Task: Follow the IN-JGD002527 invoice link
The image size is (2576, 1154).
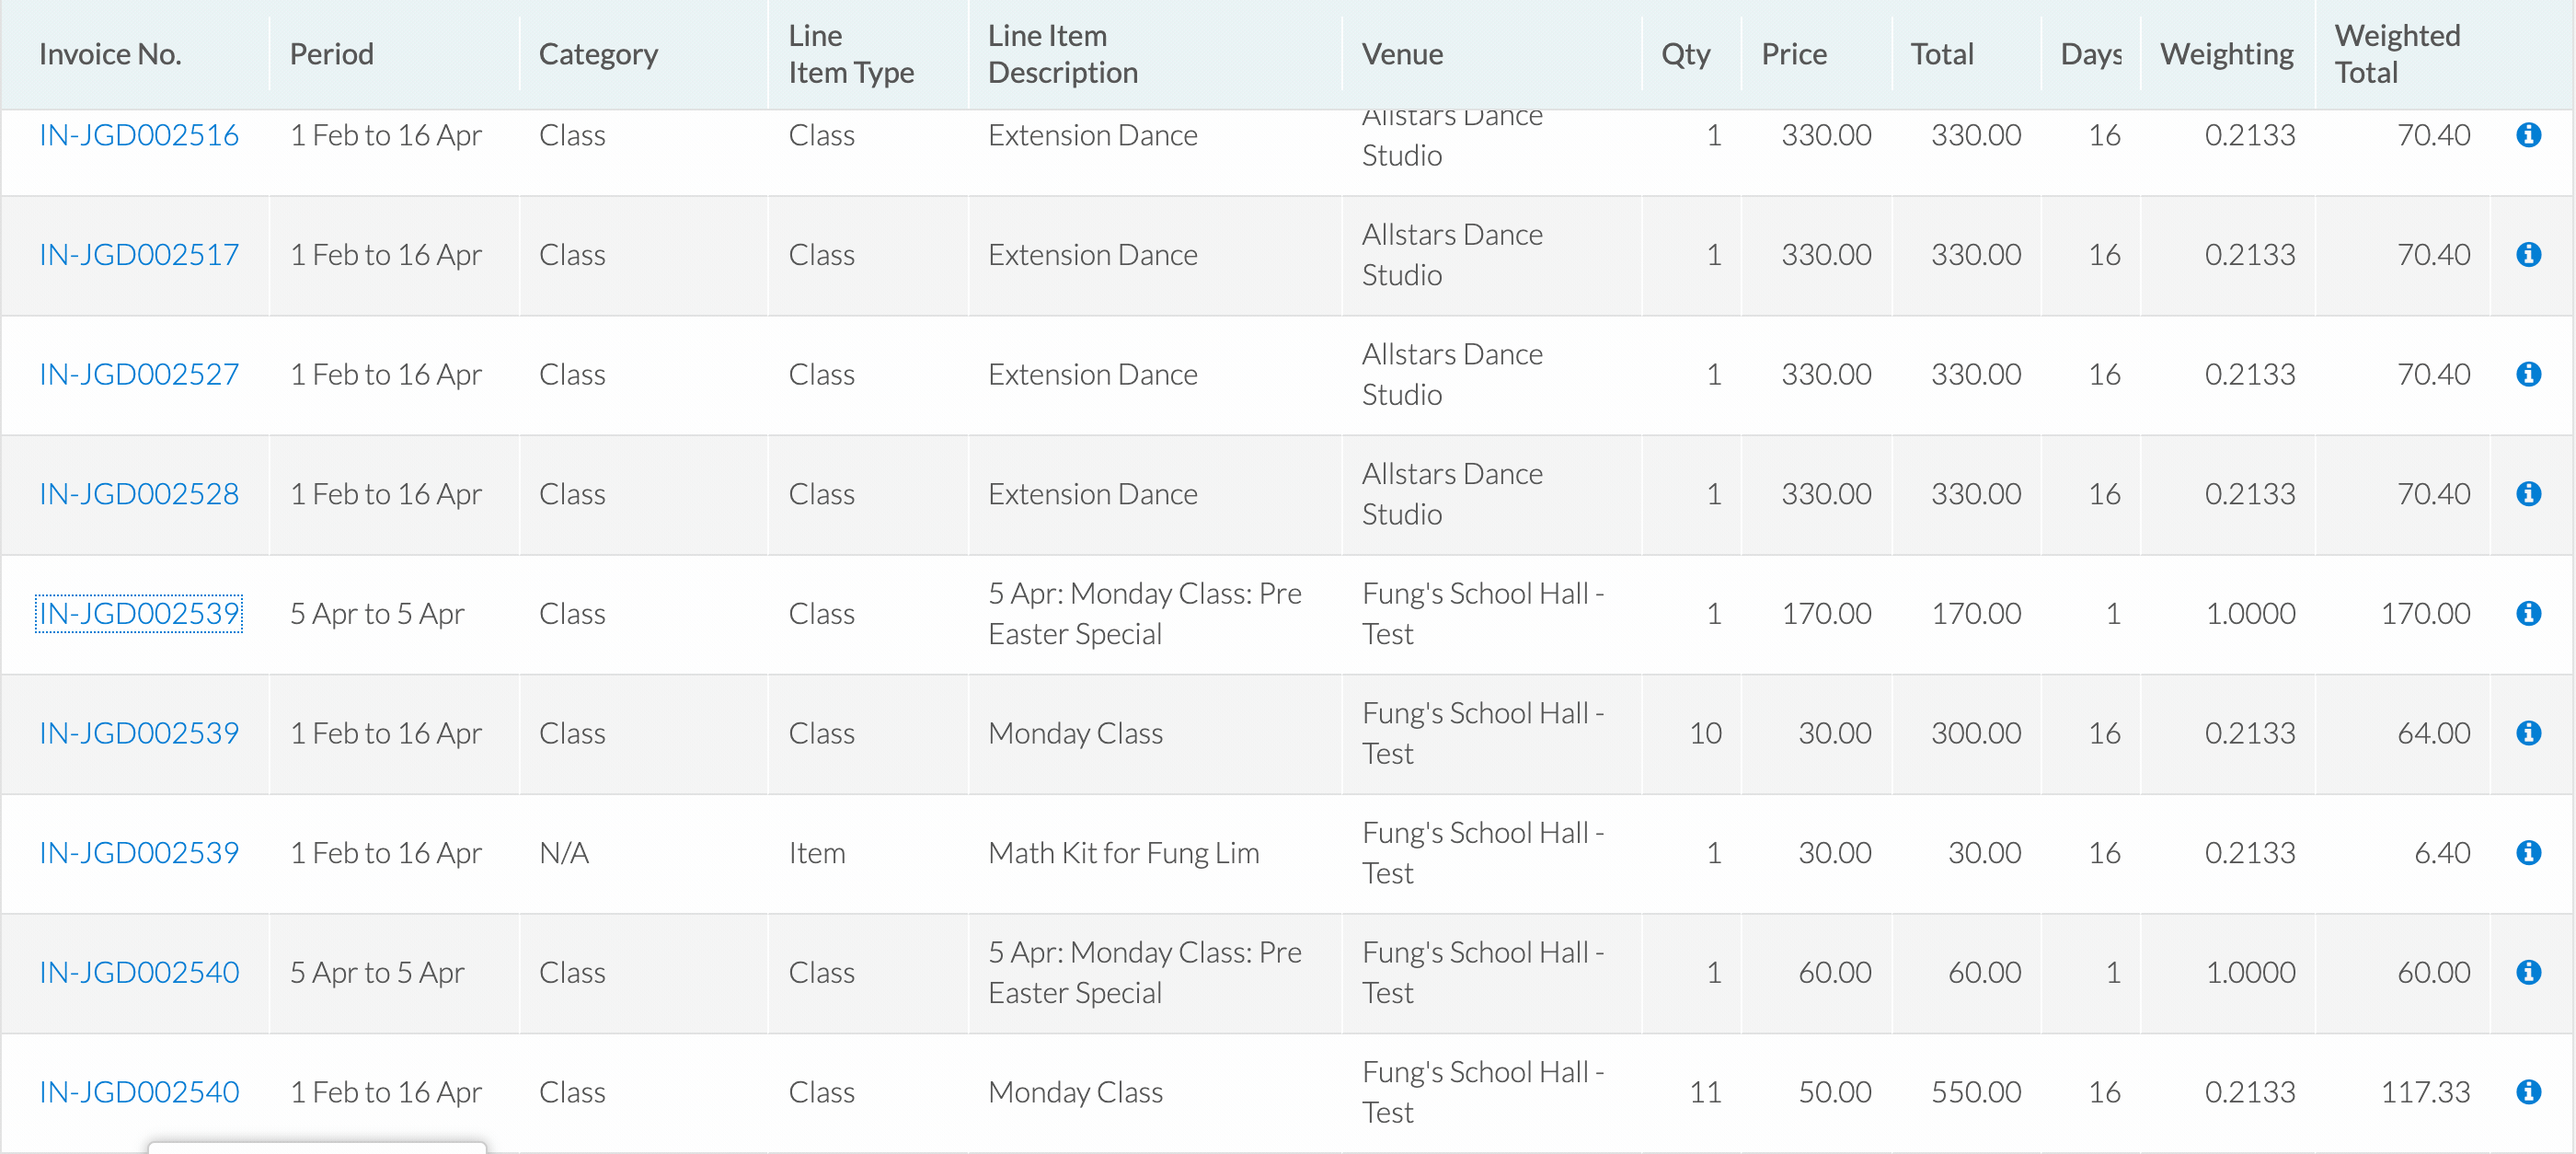Action: (x=139, y=374)
